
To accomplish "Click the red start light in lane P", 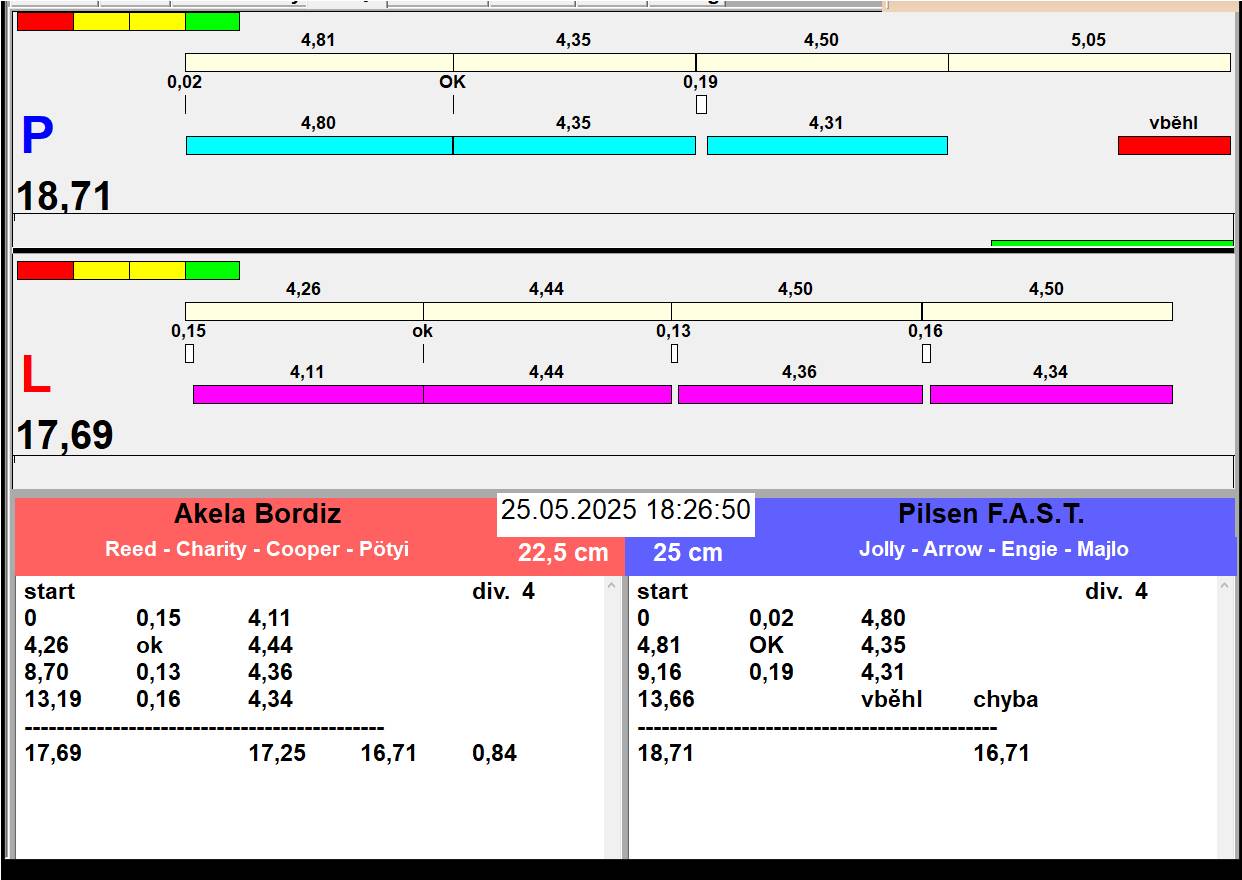I will [x=46, y=21].
